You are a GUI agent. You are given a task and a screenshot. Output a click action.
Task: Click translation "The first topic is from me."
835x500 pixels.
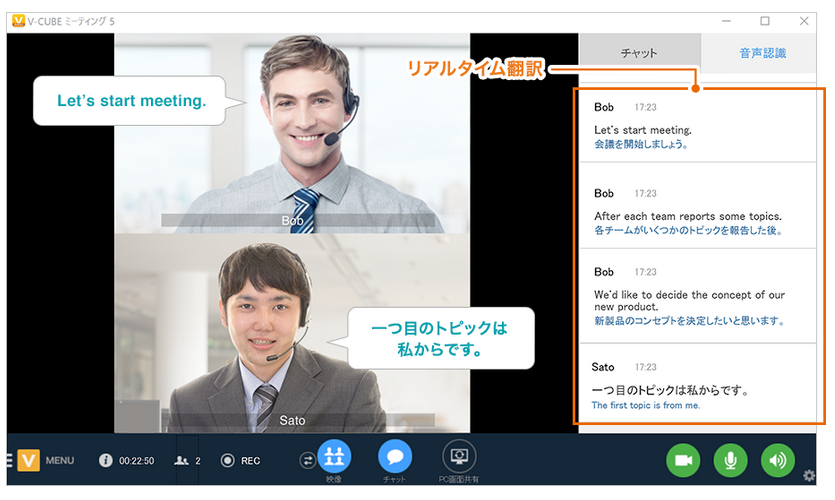[646, 406]
